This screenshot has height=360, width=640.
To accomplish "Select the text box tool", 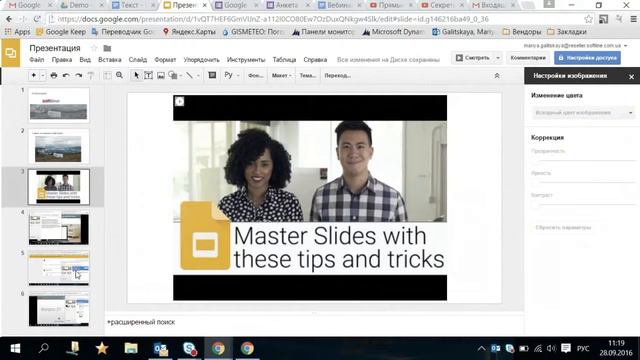I will [x=149, y=76].
